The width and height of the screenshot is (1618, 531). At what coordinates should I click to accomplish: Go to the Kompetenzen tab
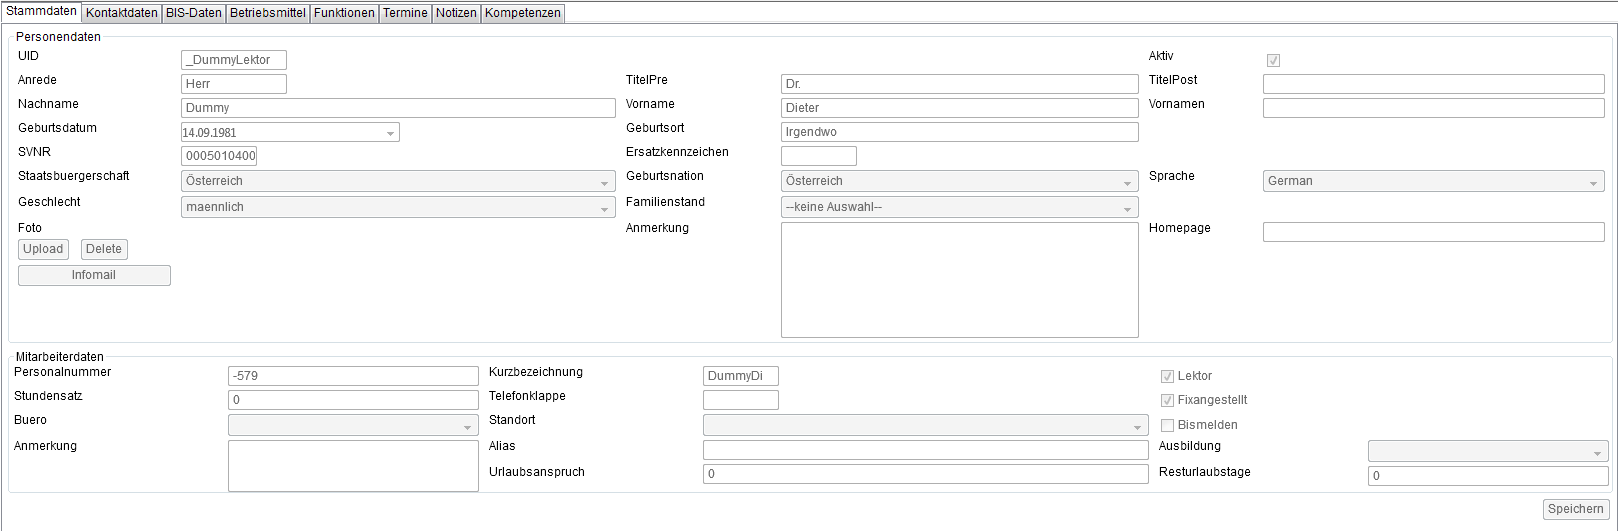(522, 13)
